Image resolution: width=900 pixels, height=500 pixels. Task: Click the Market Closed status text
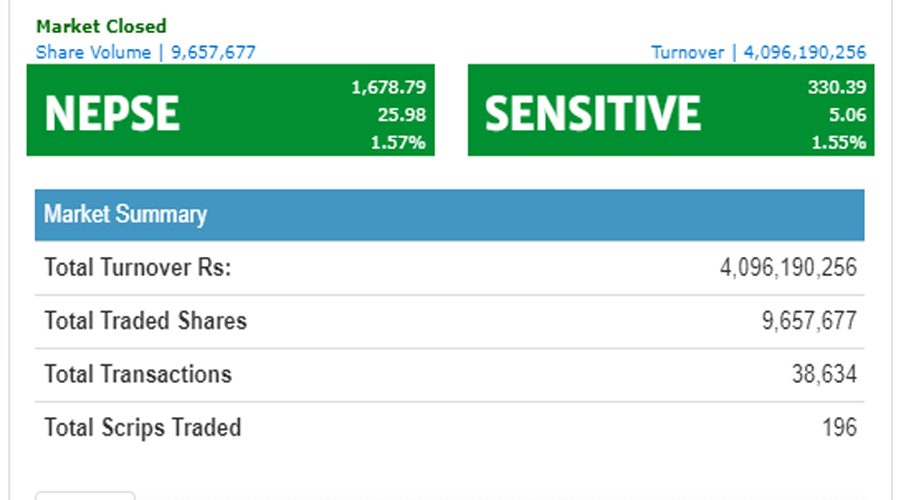101,26
